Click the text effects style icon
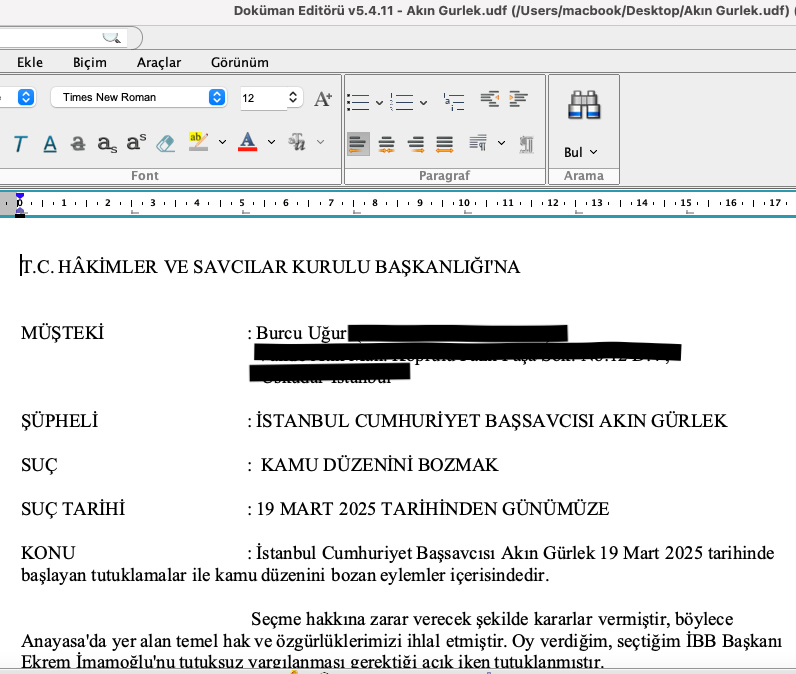Viewport: 796px width, 674px height. 297,142
